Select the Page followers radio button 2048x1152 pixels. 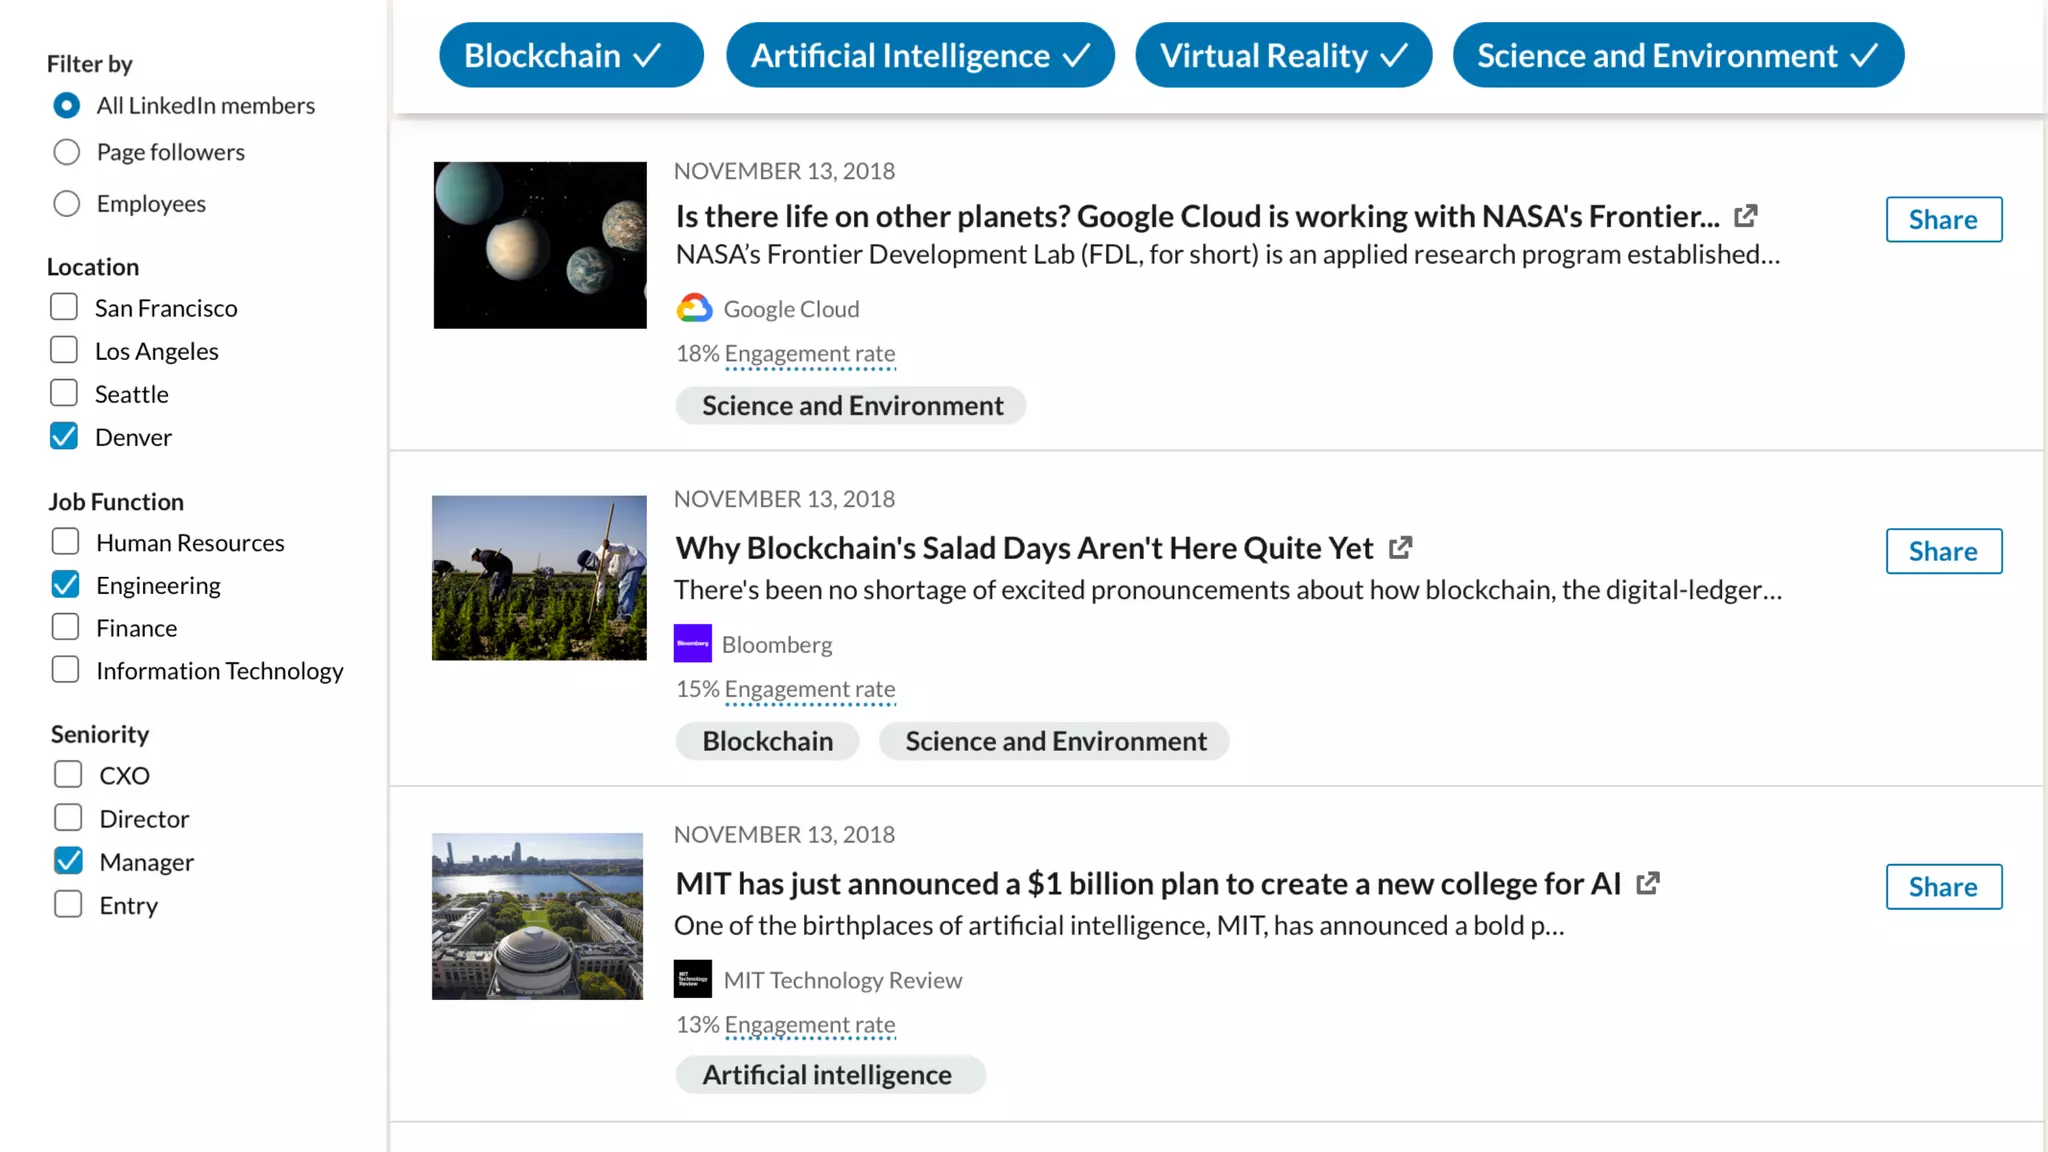pos(67,152)
